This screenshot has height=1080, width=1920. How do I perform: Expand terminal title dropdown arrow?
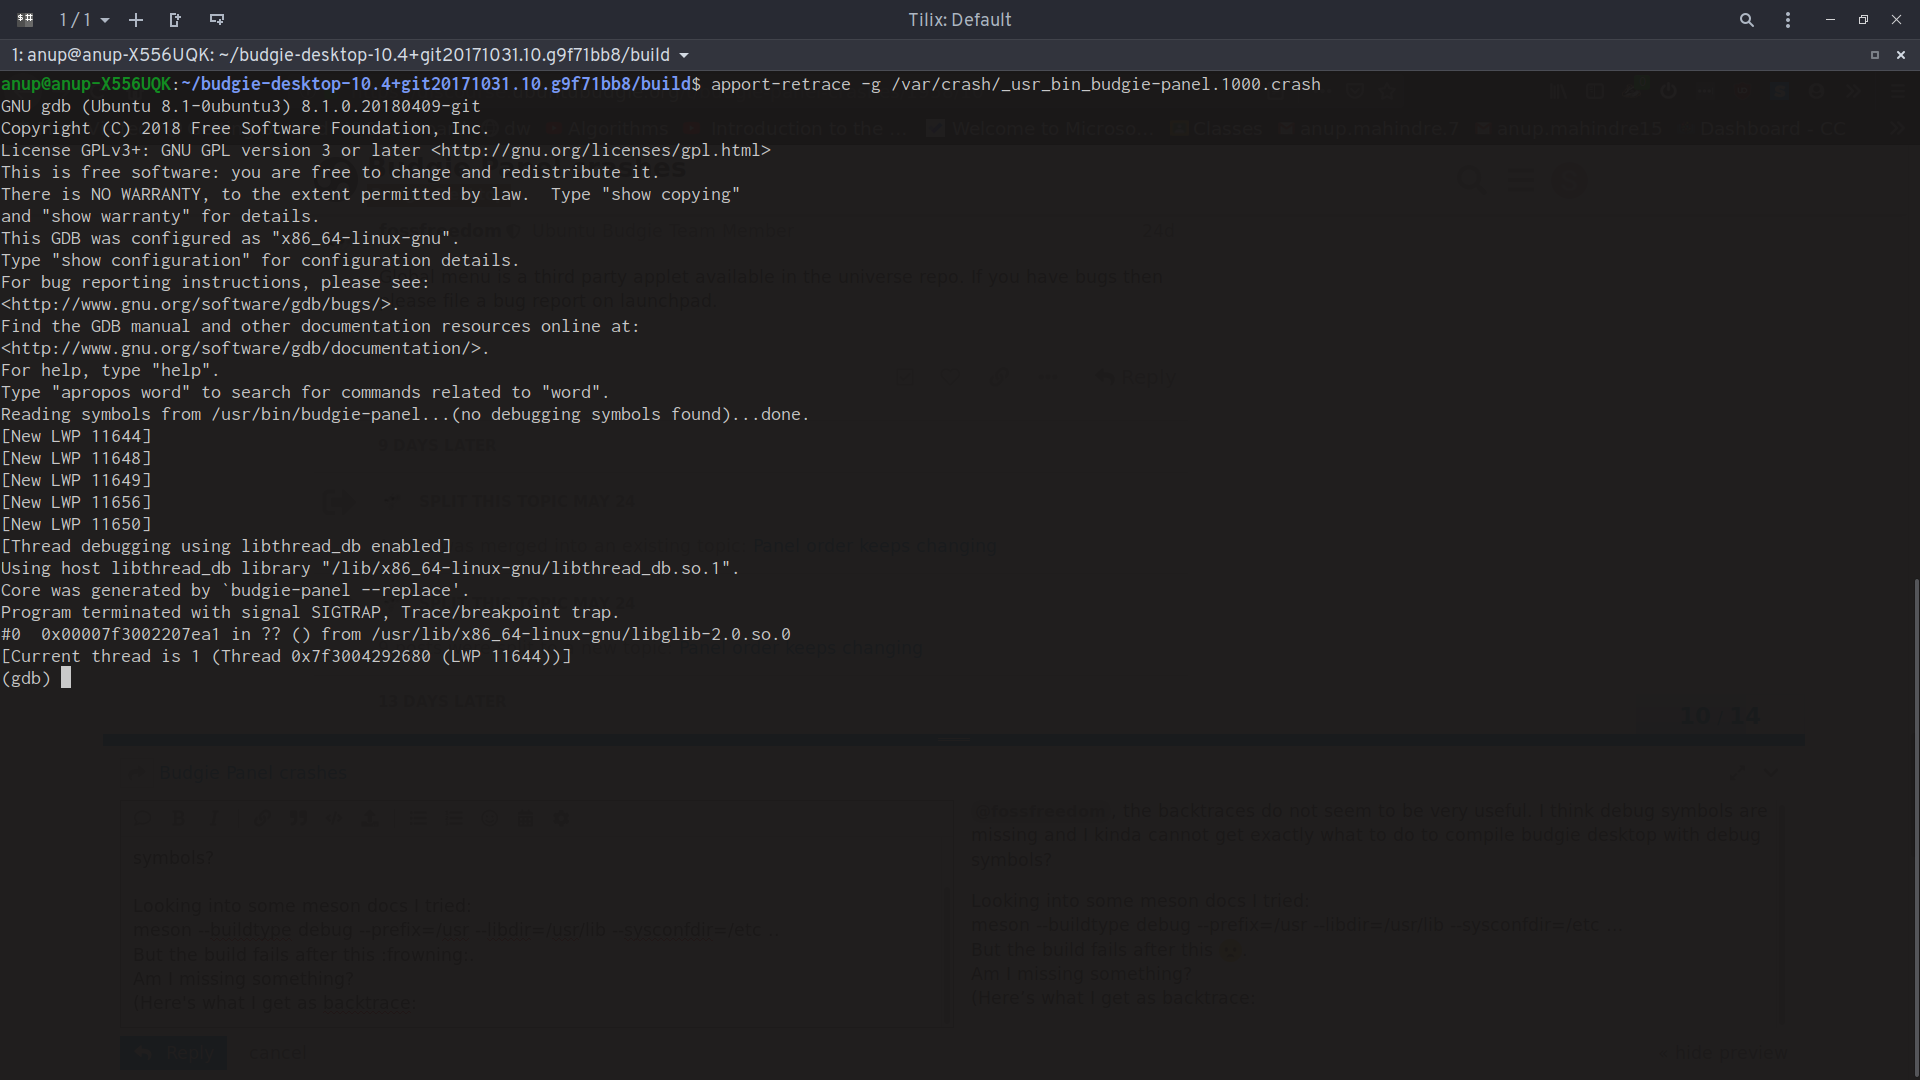(684, 55)
